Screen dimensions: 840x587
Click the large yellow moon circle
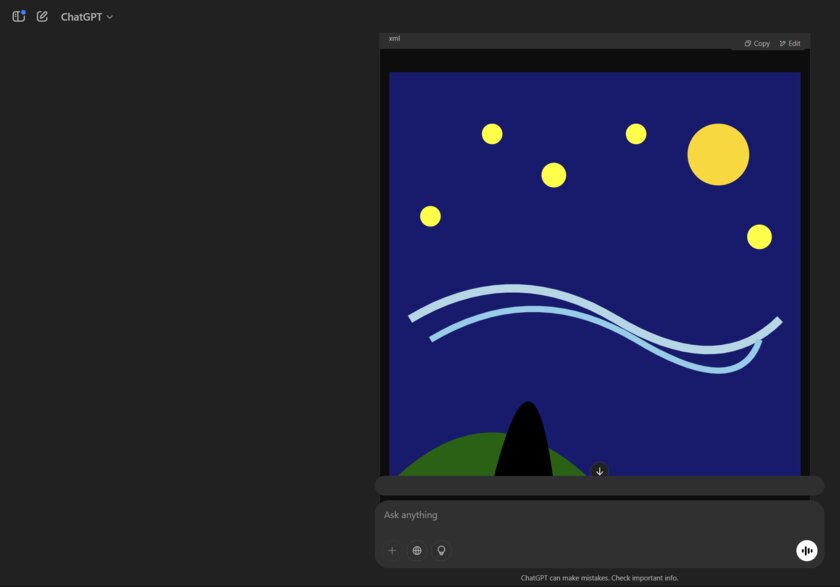click(x=718, y=155)
